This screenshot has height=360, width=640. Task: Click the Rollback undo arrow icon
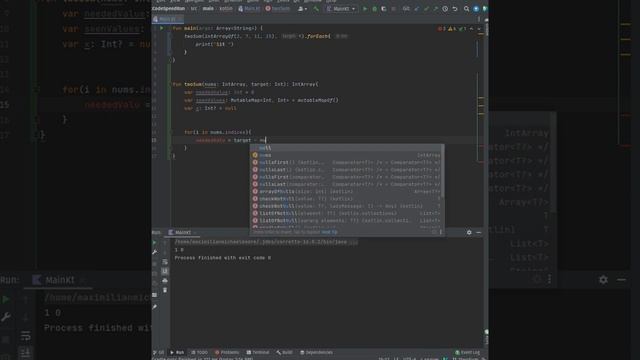pos(455,9)
